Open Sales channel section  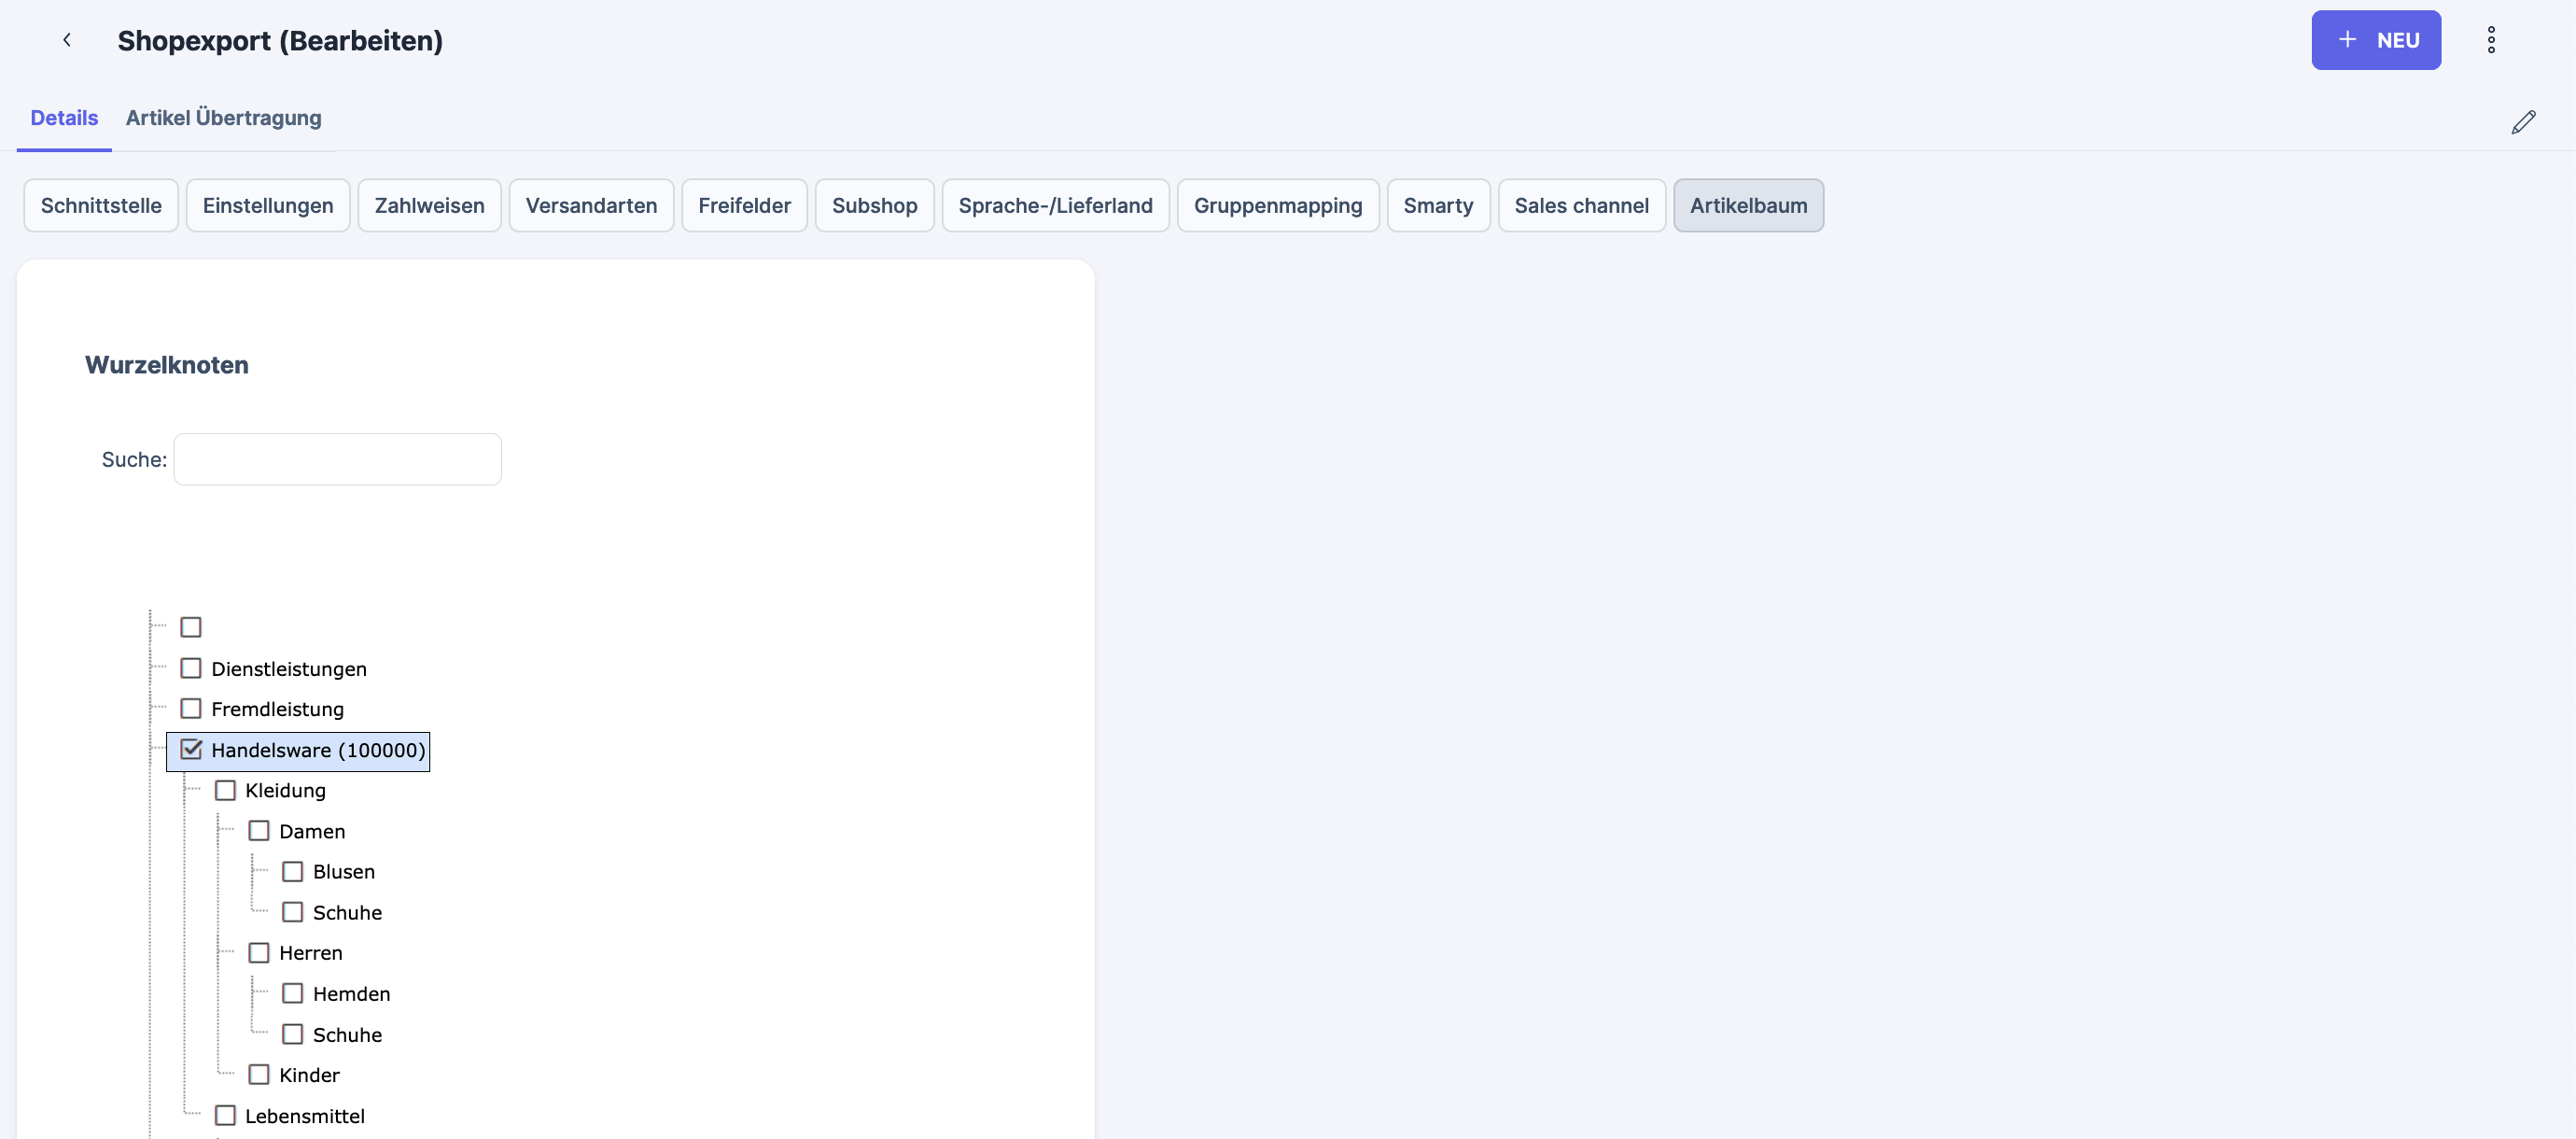click(x=1580, y=206)
